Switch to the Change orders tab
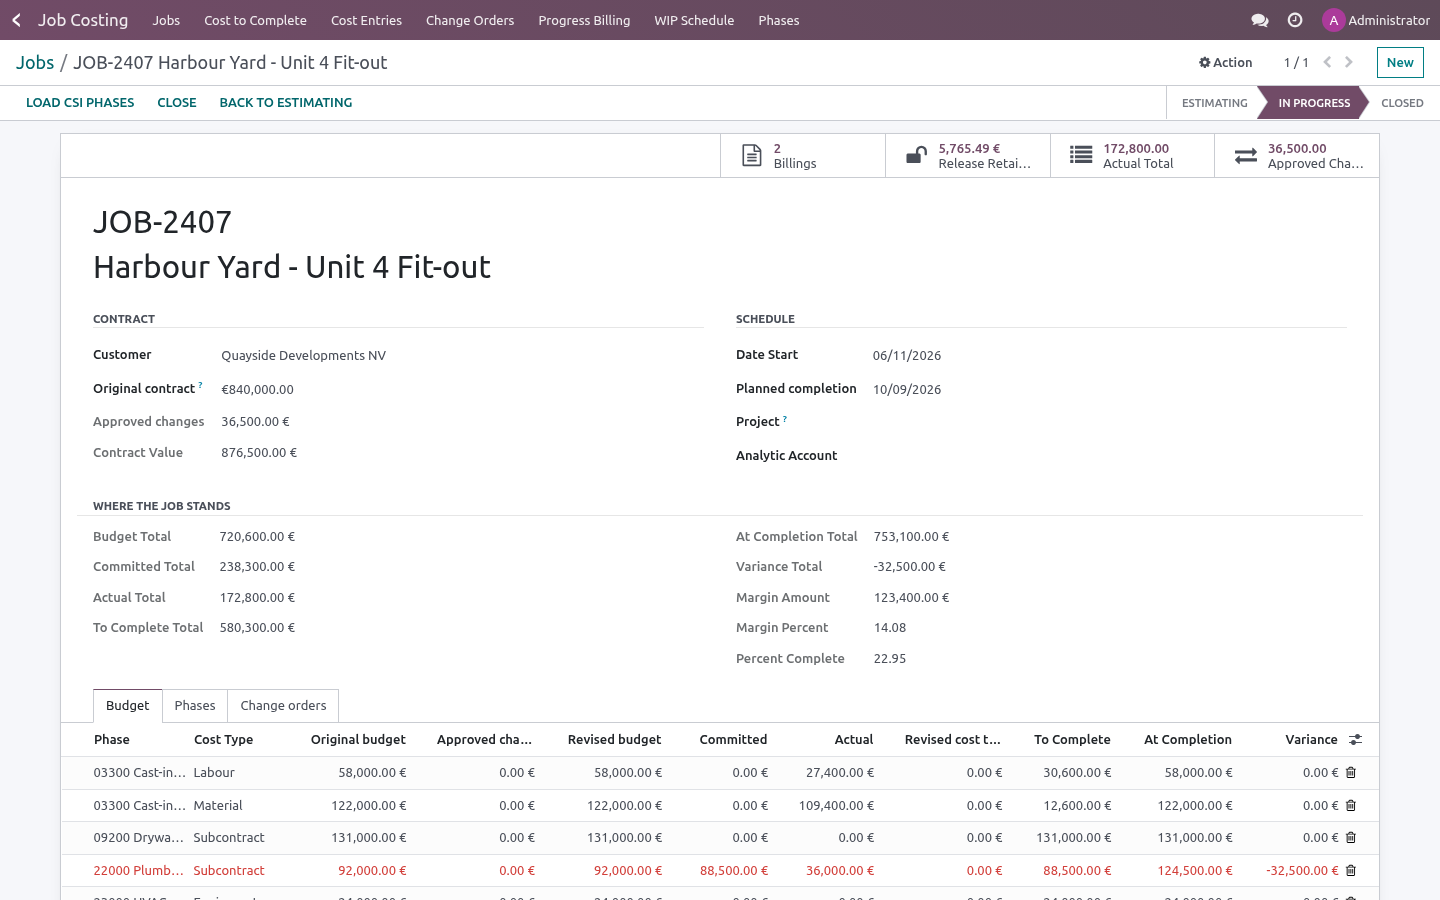 click(283, 706)
